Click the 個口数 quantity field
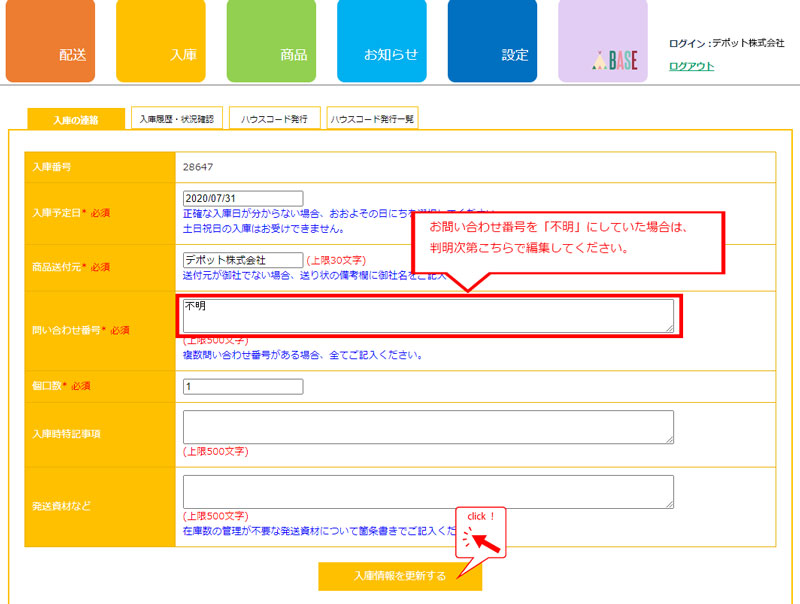 coord(243,386)
